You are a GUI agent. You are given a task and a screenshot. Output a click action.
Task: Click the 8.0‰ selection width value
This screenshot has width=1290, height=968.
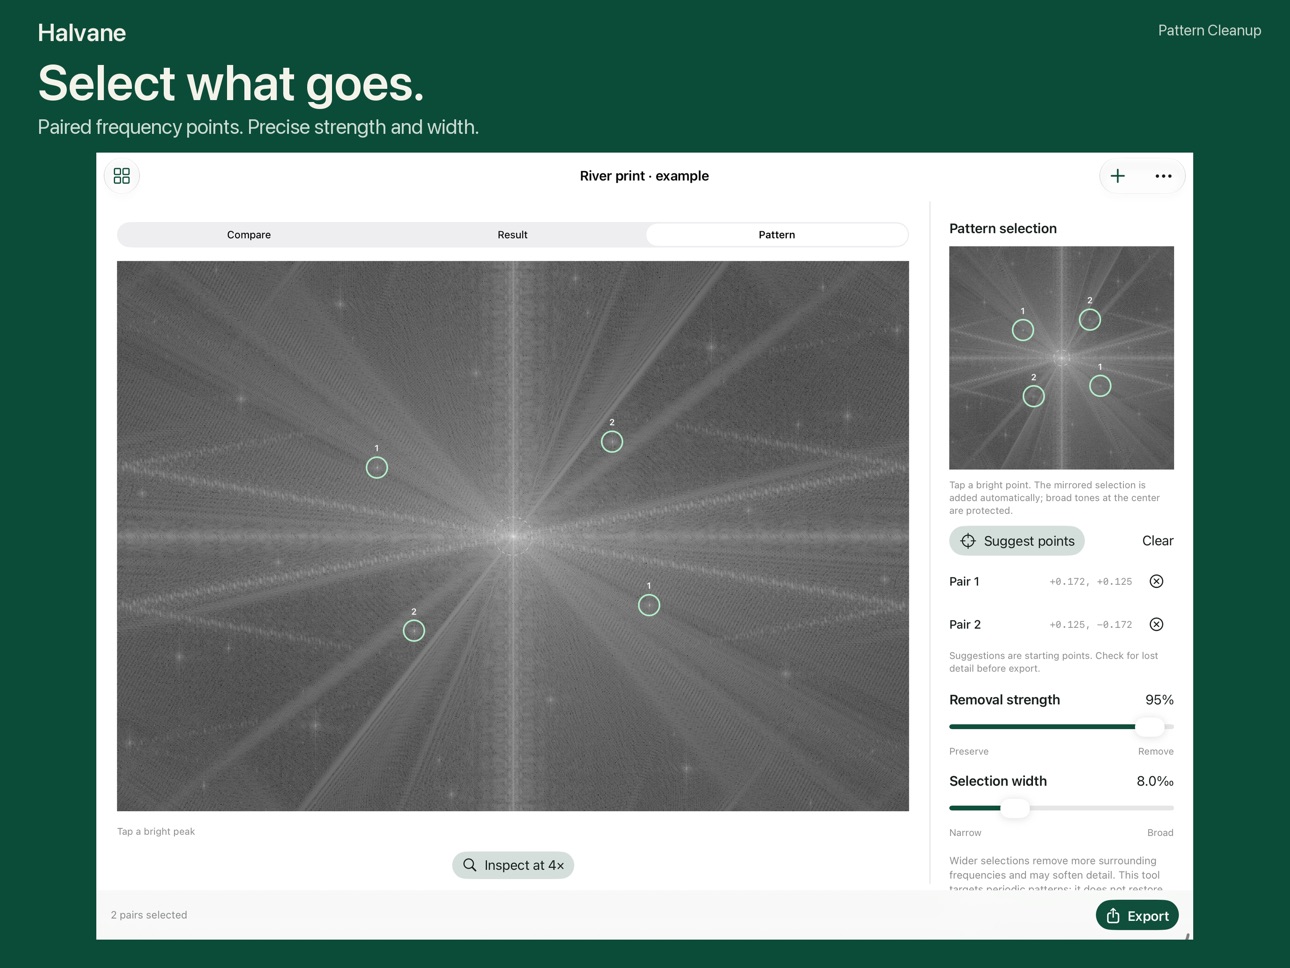(x=1155, y=781)
